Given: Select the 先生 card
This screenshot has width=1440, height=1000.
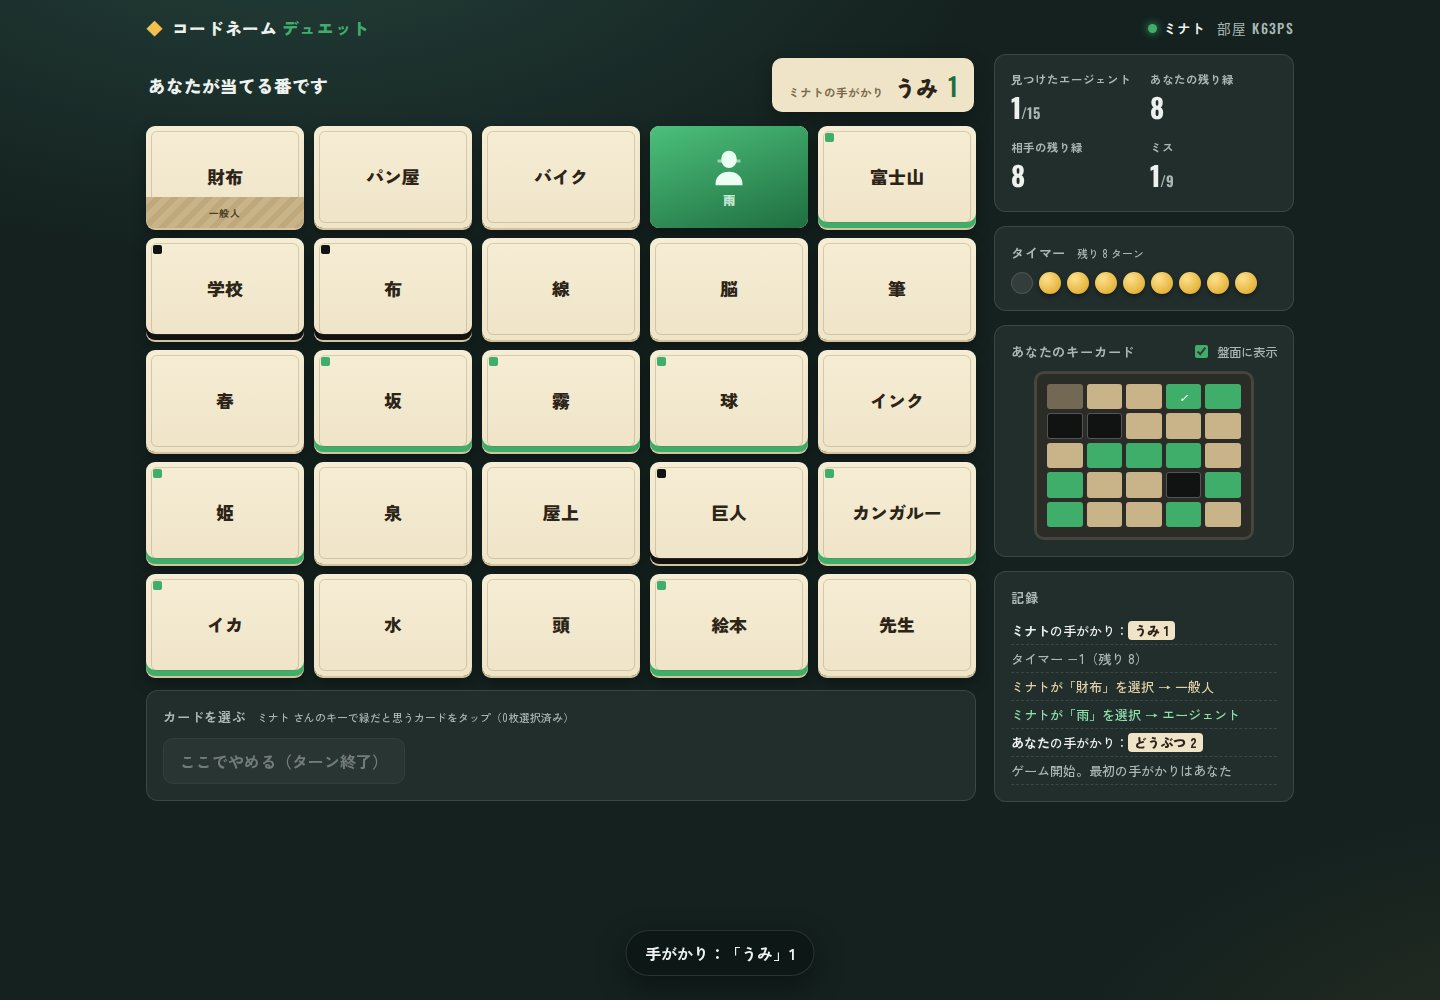Looking at the screenshot, I should (897, 625).
